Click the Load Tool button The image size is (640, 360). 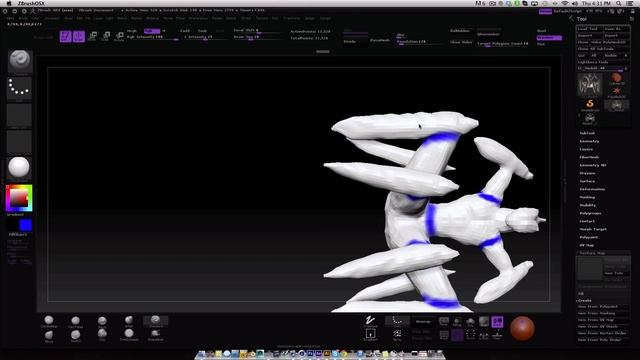tap(589, 29)
